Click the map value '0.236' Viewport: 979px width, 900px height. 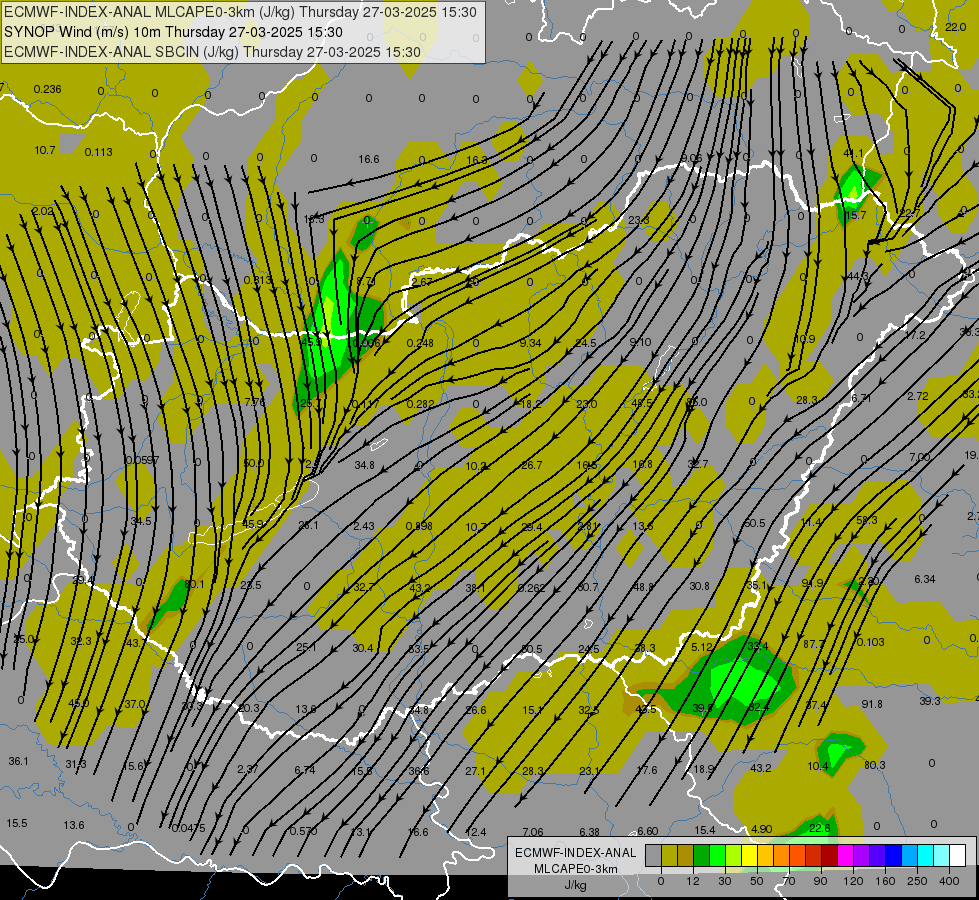point(47,89)
